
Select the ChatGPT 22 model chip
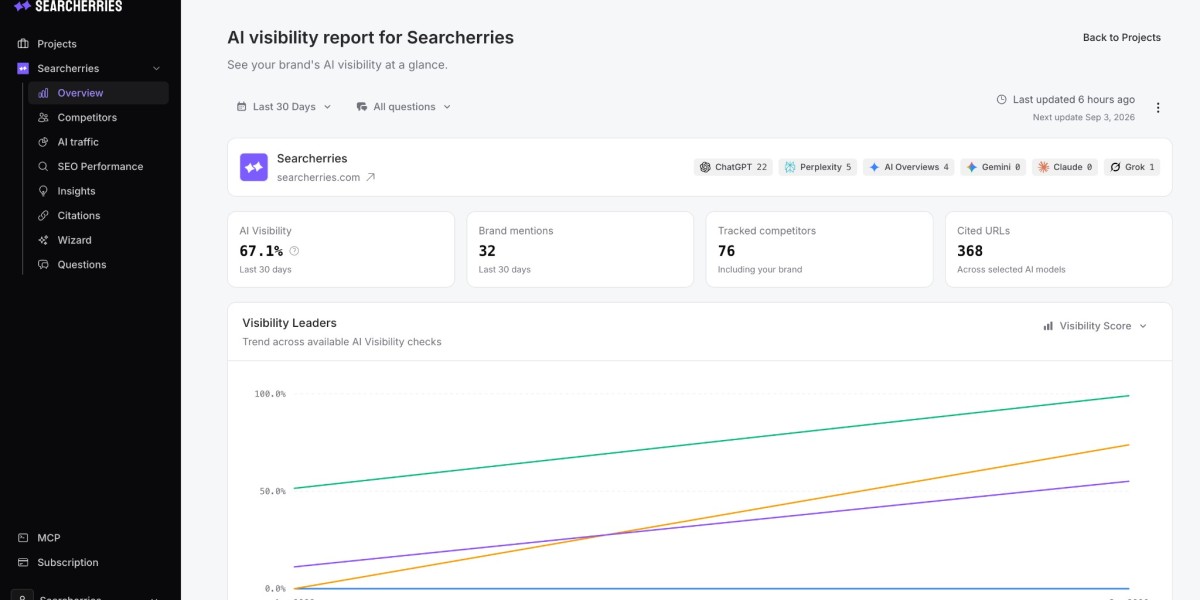(x=733, y=167)
